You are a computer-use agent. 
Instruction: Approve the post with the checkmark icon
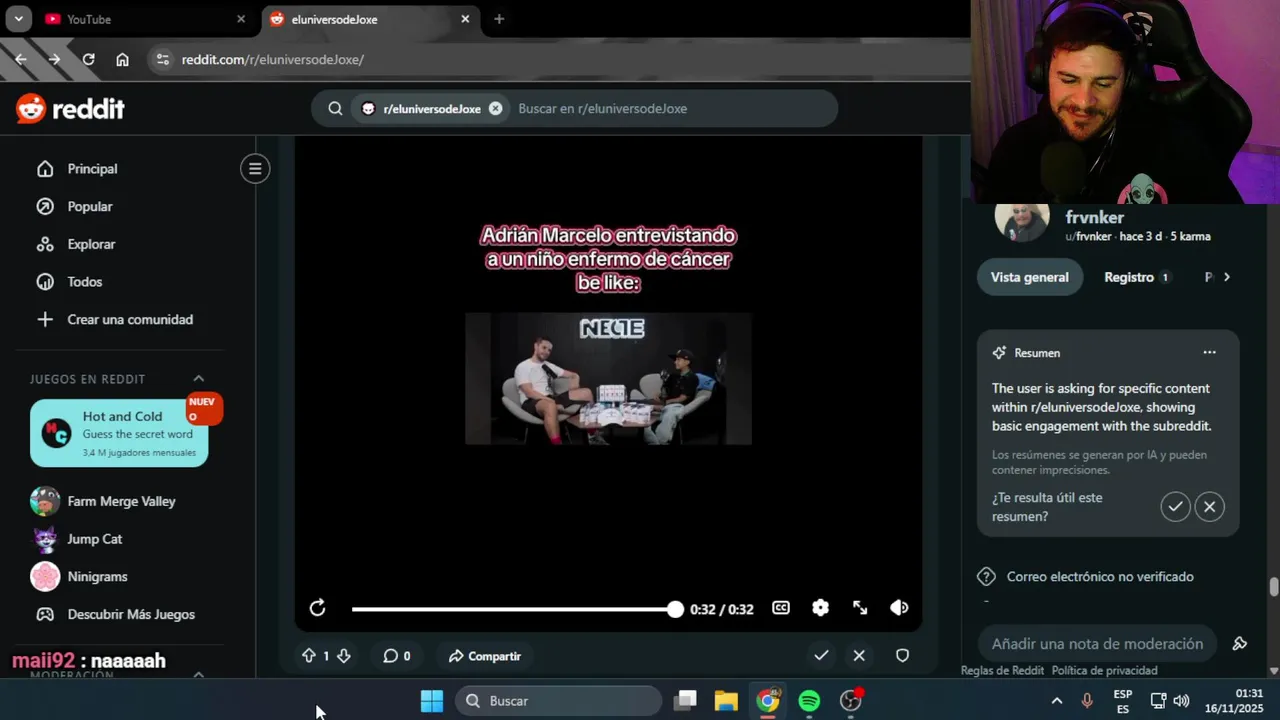click(x=821, y=655)
